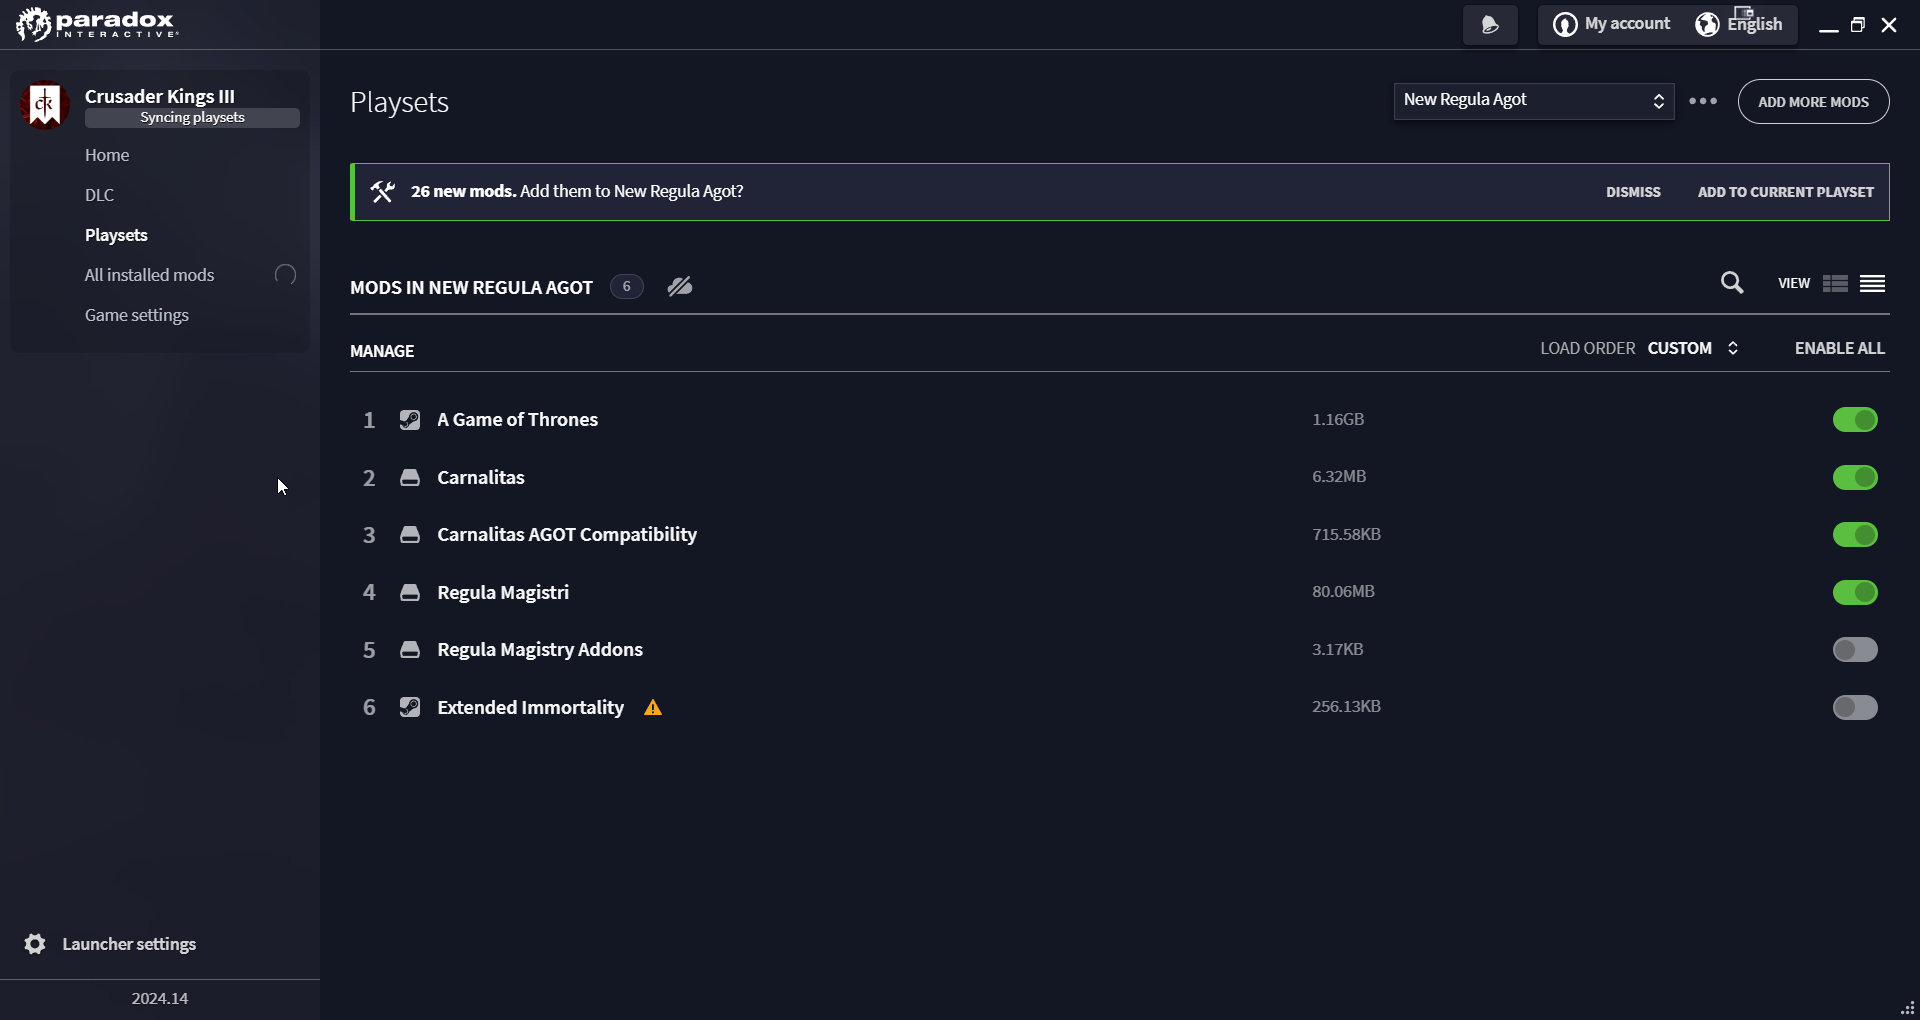
Task: Open the New Regula Agot playset dropdown
Action: click(x=1534, y=101)
